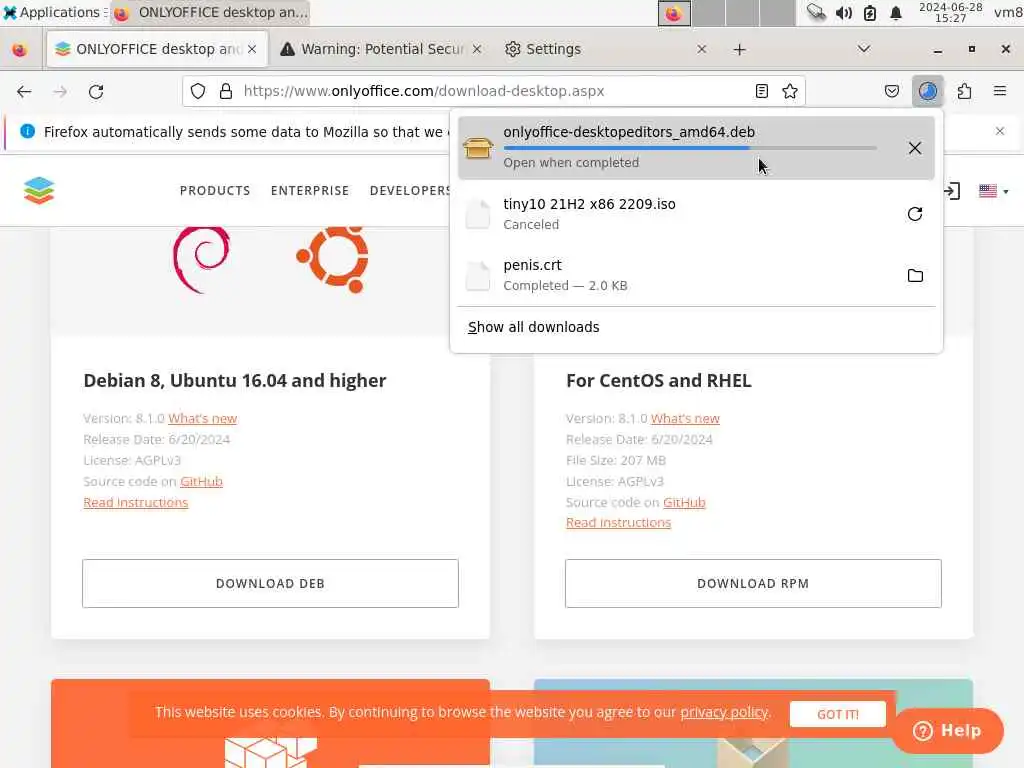Open the extensions puzzle icon
This screenshot has height=768, width=1024.
coord(965,91)
